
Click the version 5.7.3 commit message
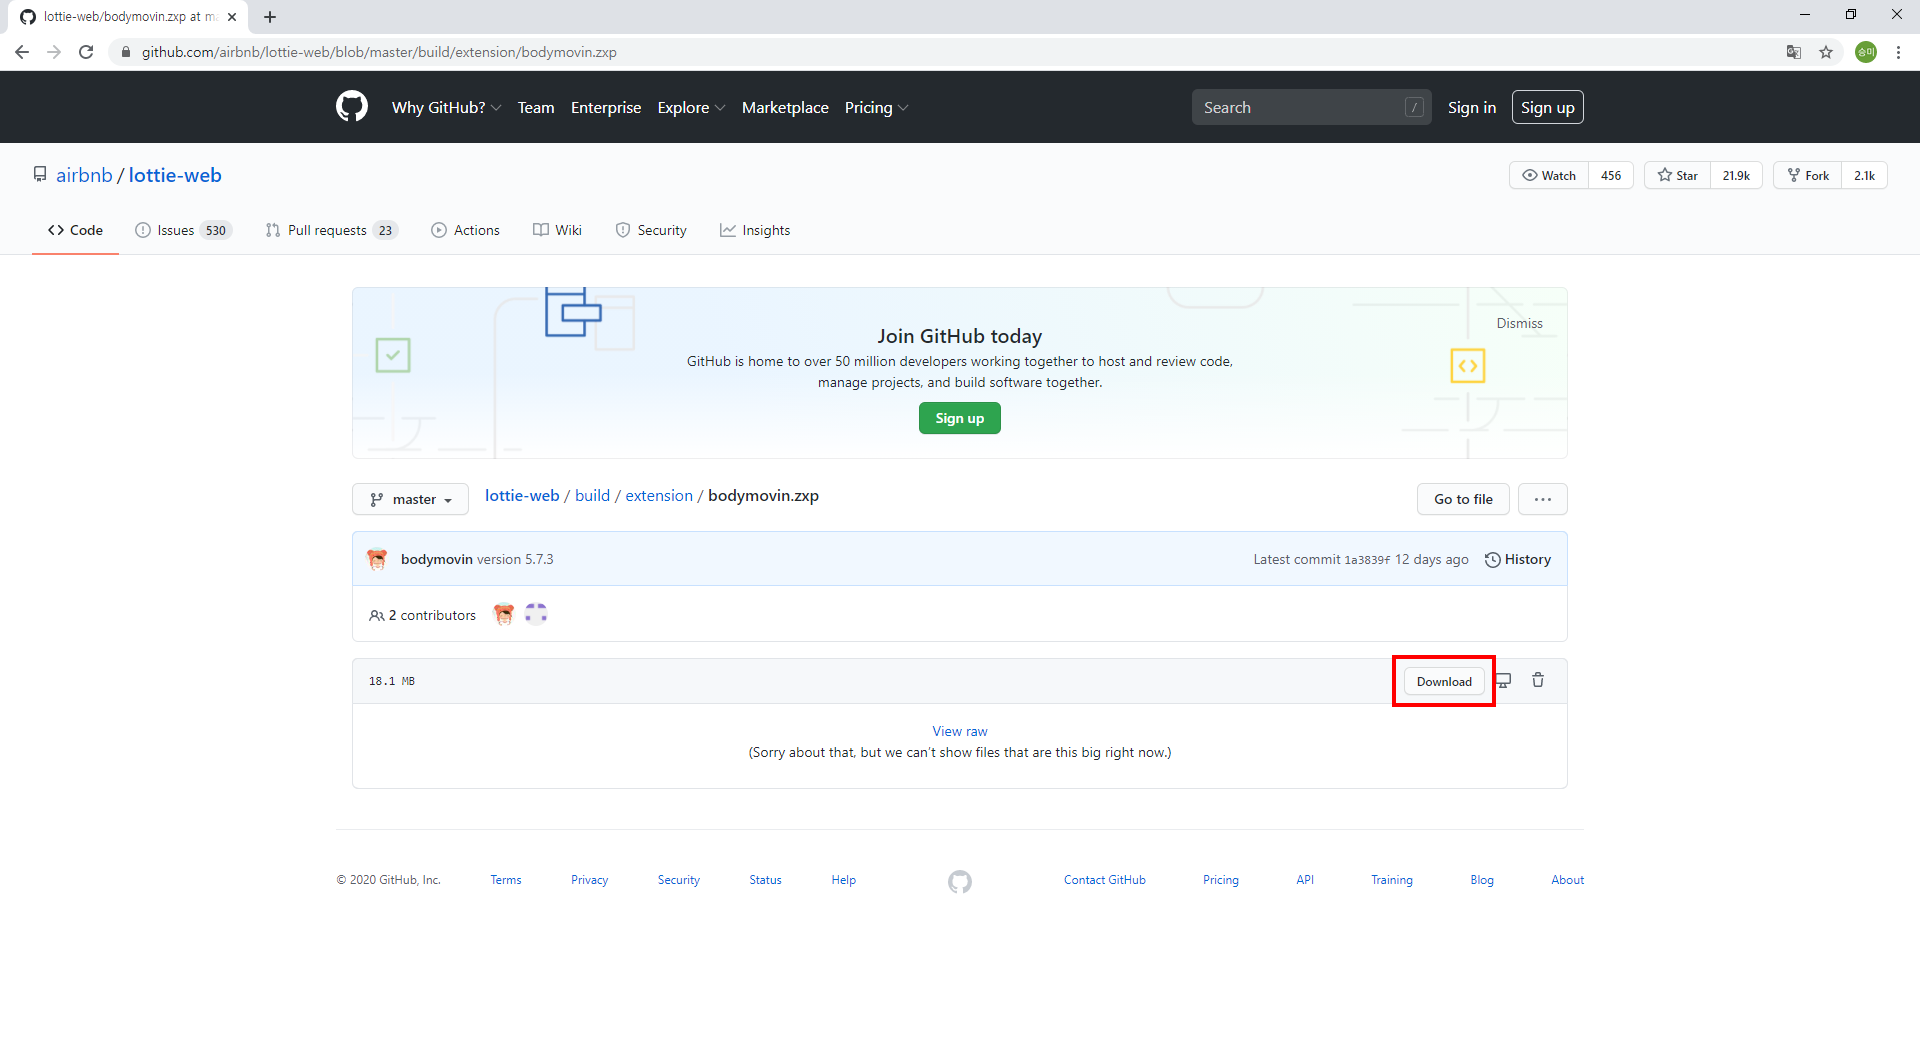pos(515,559)
